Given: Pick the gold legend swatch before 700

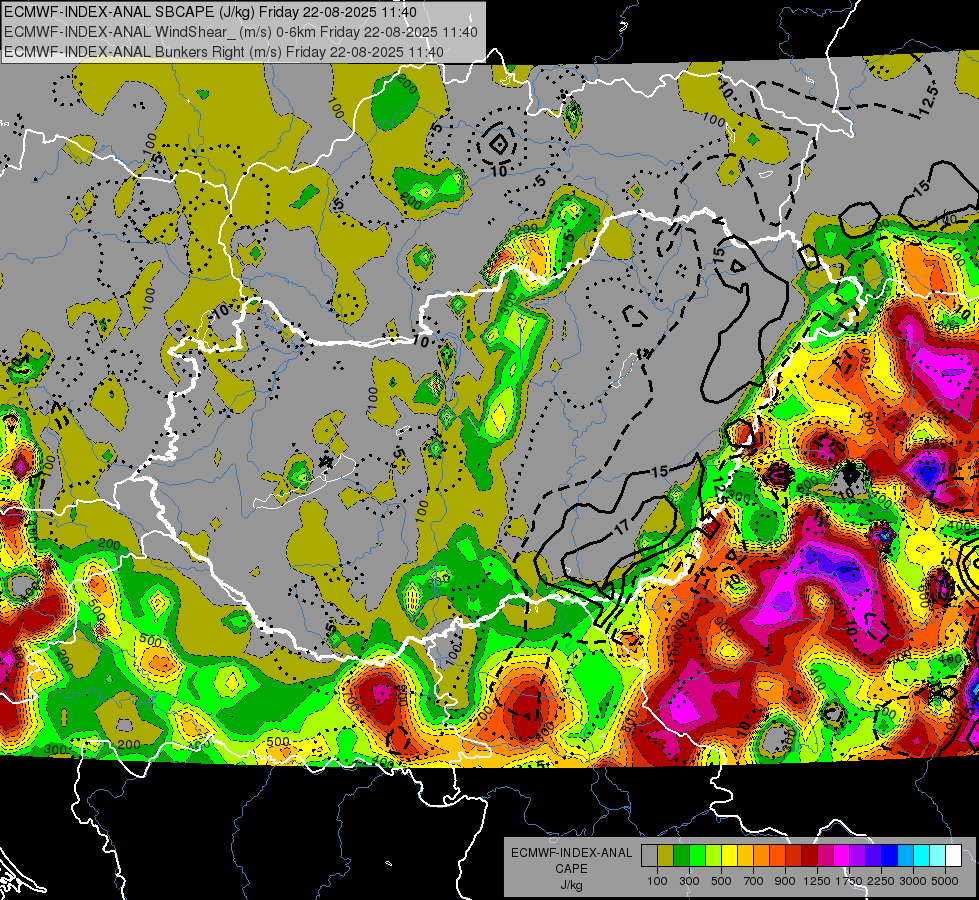Looking at the screenshot, I should click(x=745, y=856).
